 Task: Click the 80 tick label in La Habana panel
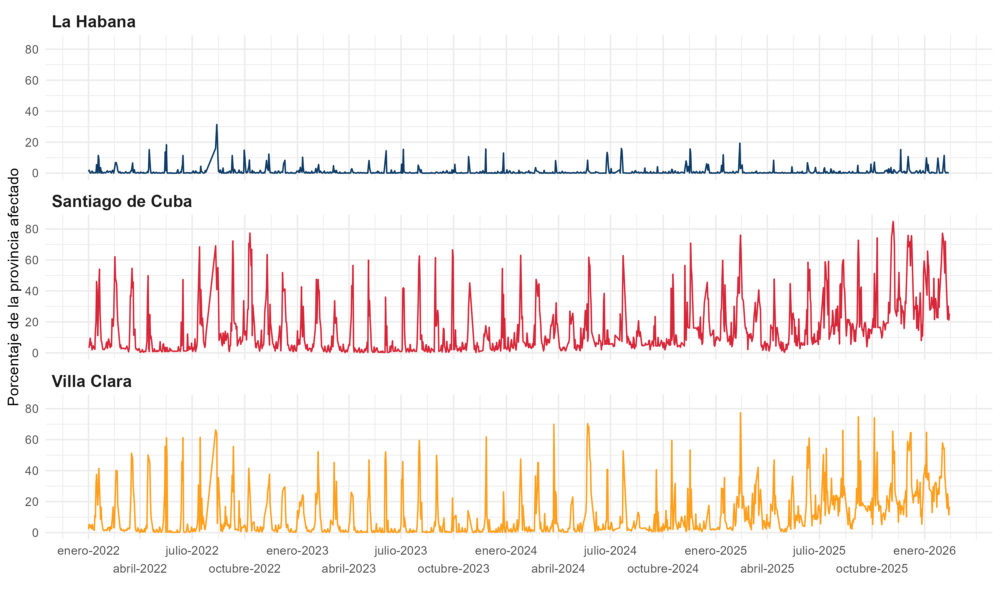coord(31,49)
